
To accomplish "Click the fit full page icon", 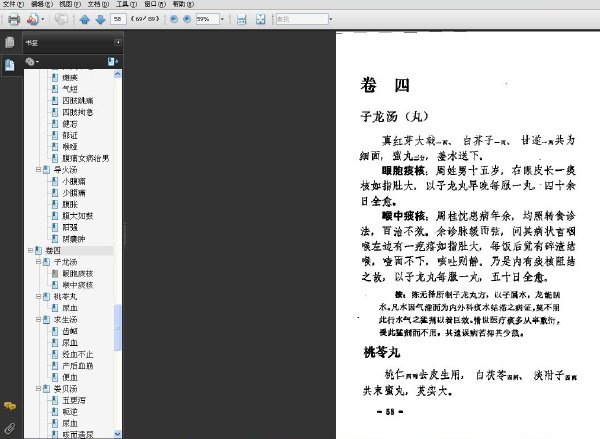I will tap(261, 19).
